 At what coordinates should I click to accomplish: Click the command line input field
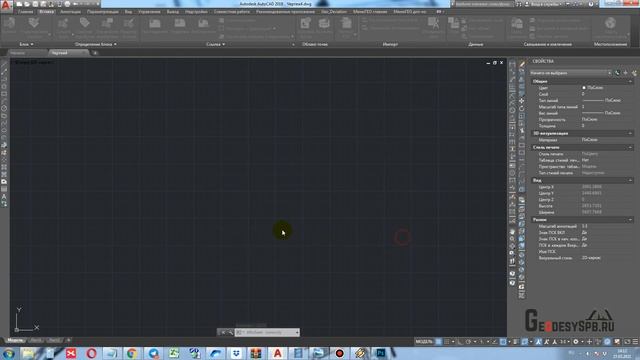pyautogui.click(x=267, y=332)
